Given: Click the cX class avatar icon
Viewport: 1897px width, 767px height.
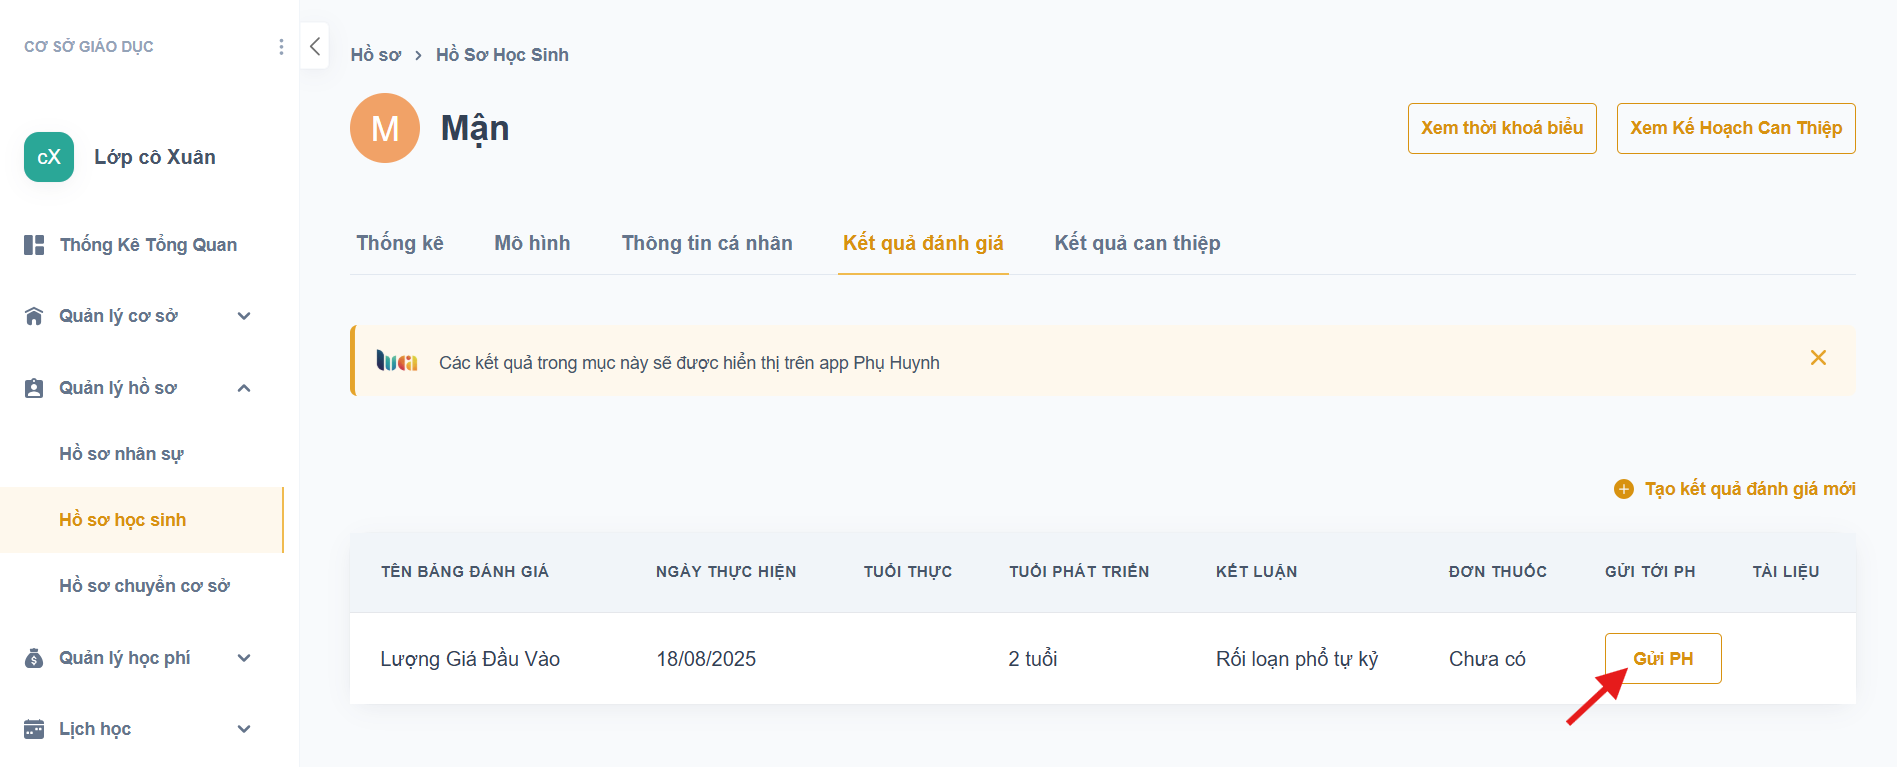Looking at the screenshot, I should 49,157.
